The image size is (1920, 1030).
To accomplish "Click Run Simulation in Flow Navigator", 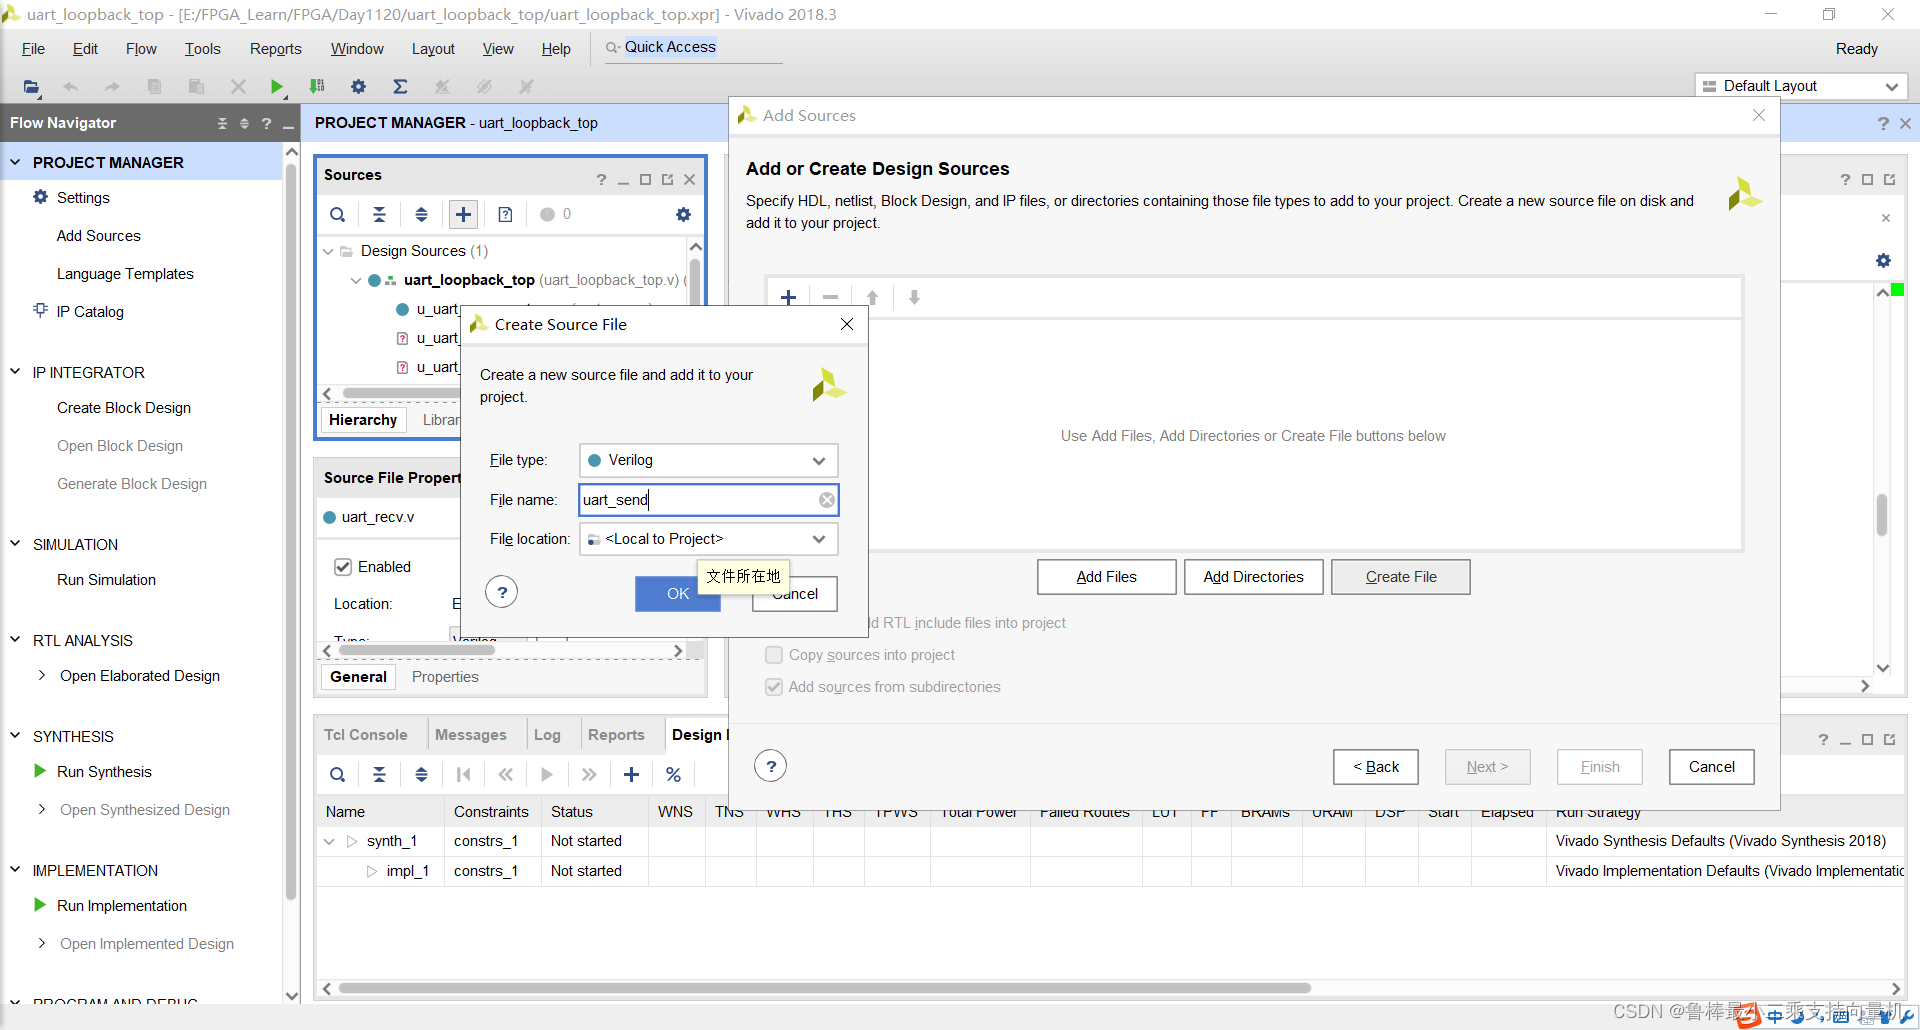I will click(106, 580).
